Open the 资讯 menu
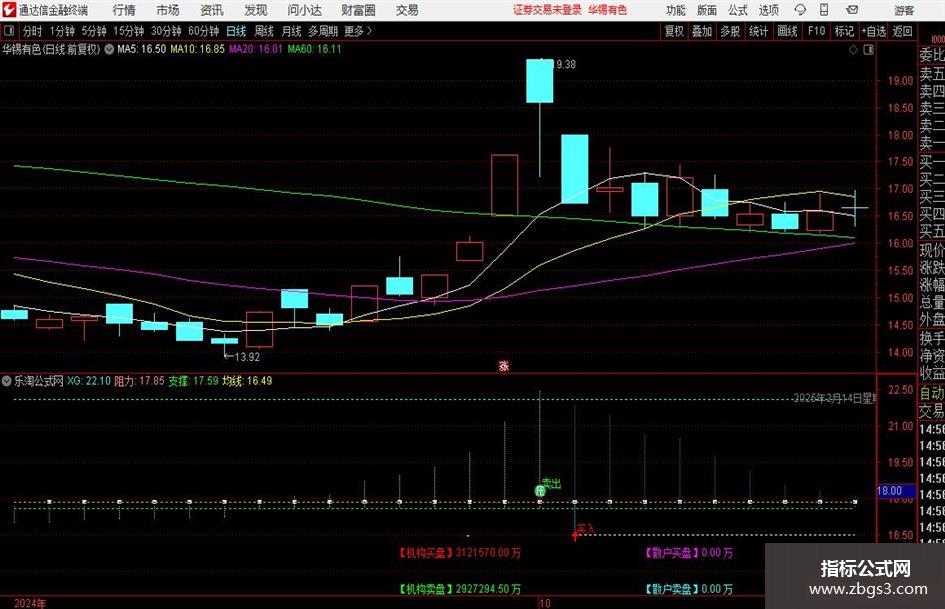This screenshot has height=609, width=945. tap(212, 10)
